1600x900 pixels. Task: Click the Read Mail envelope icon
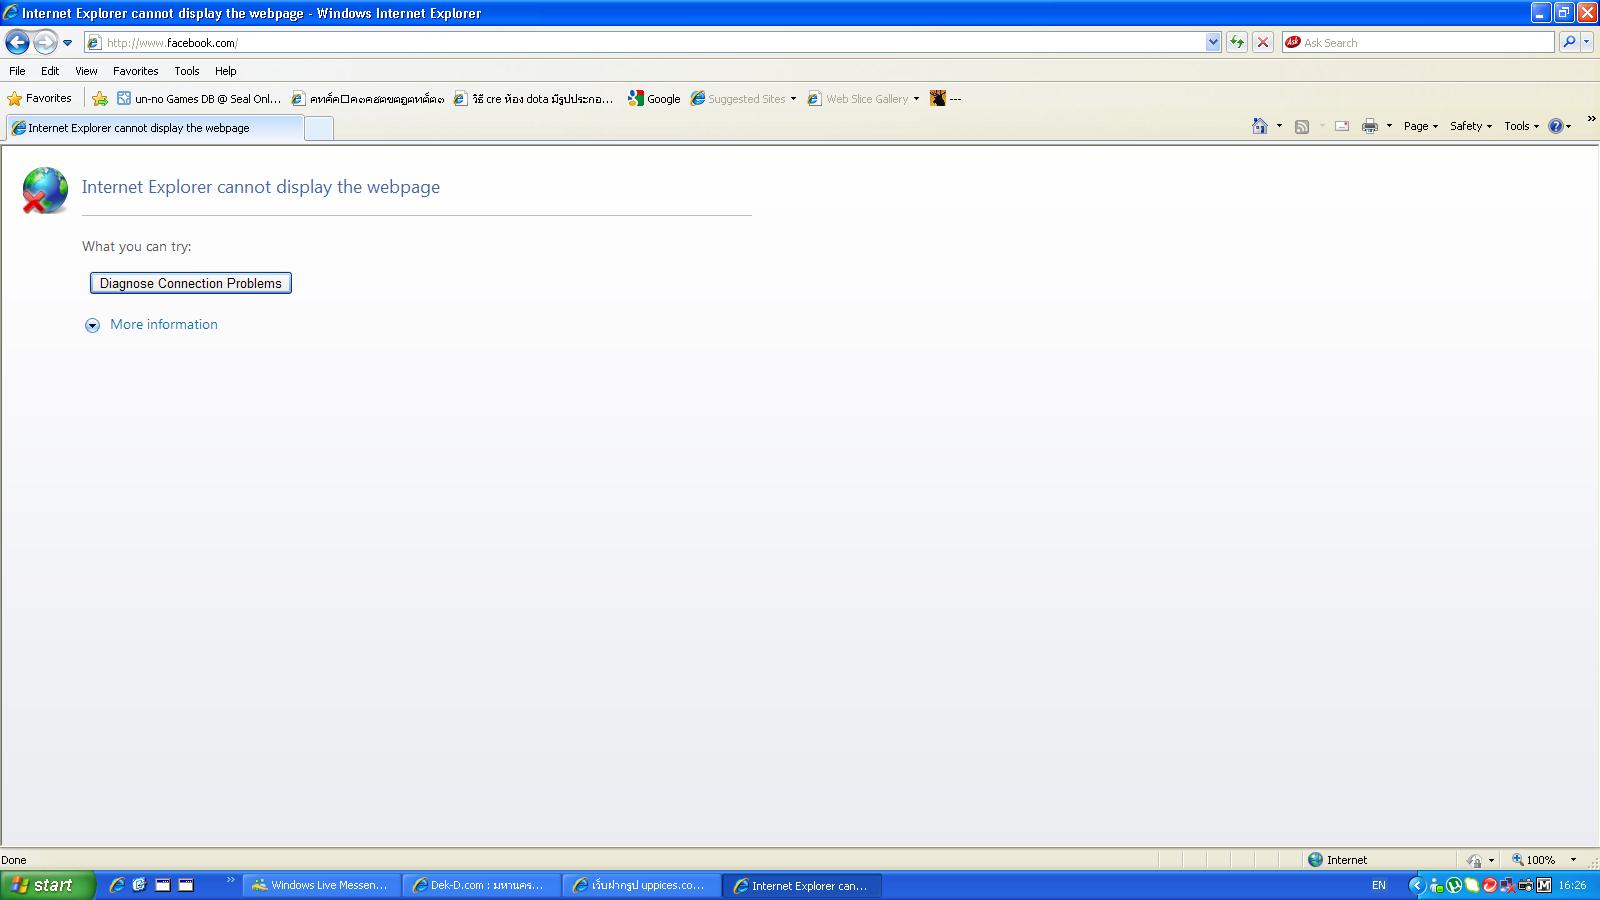click(1342, 126)
